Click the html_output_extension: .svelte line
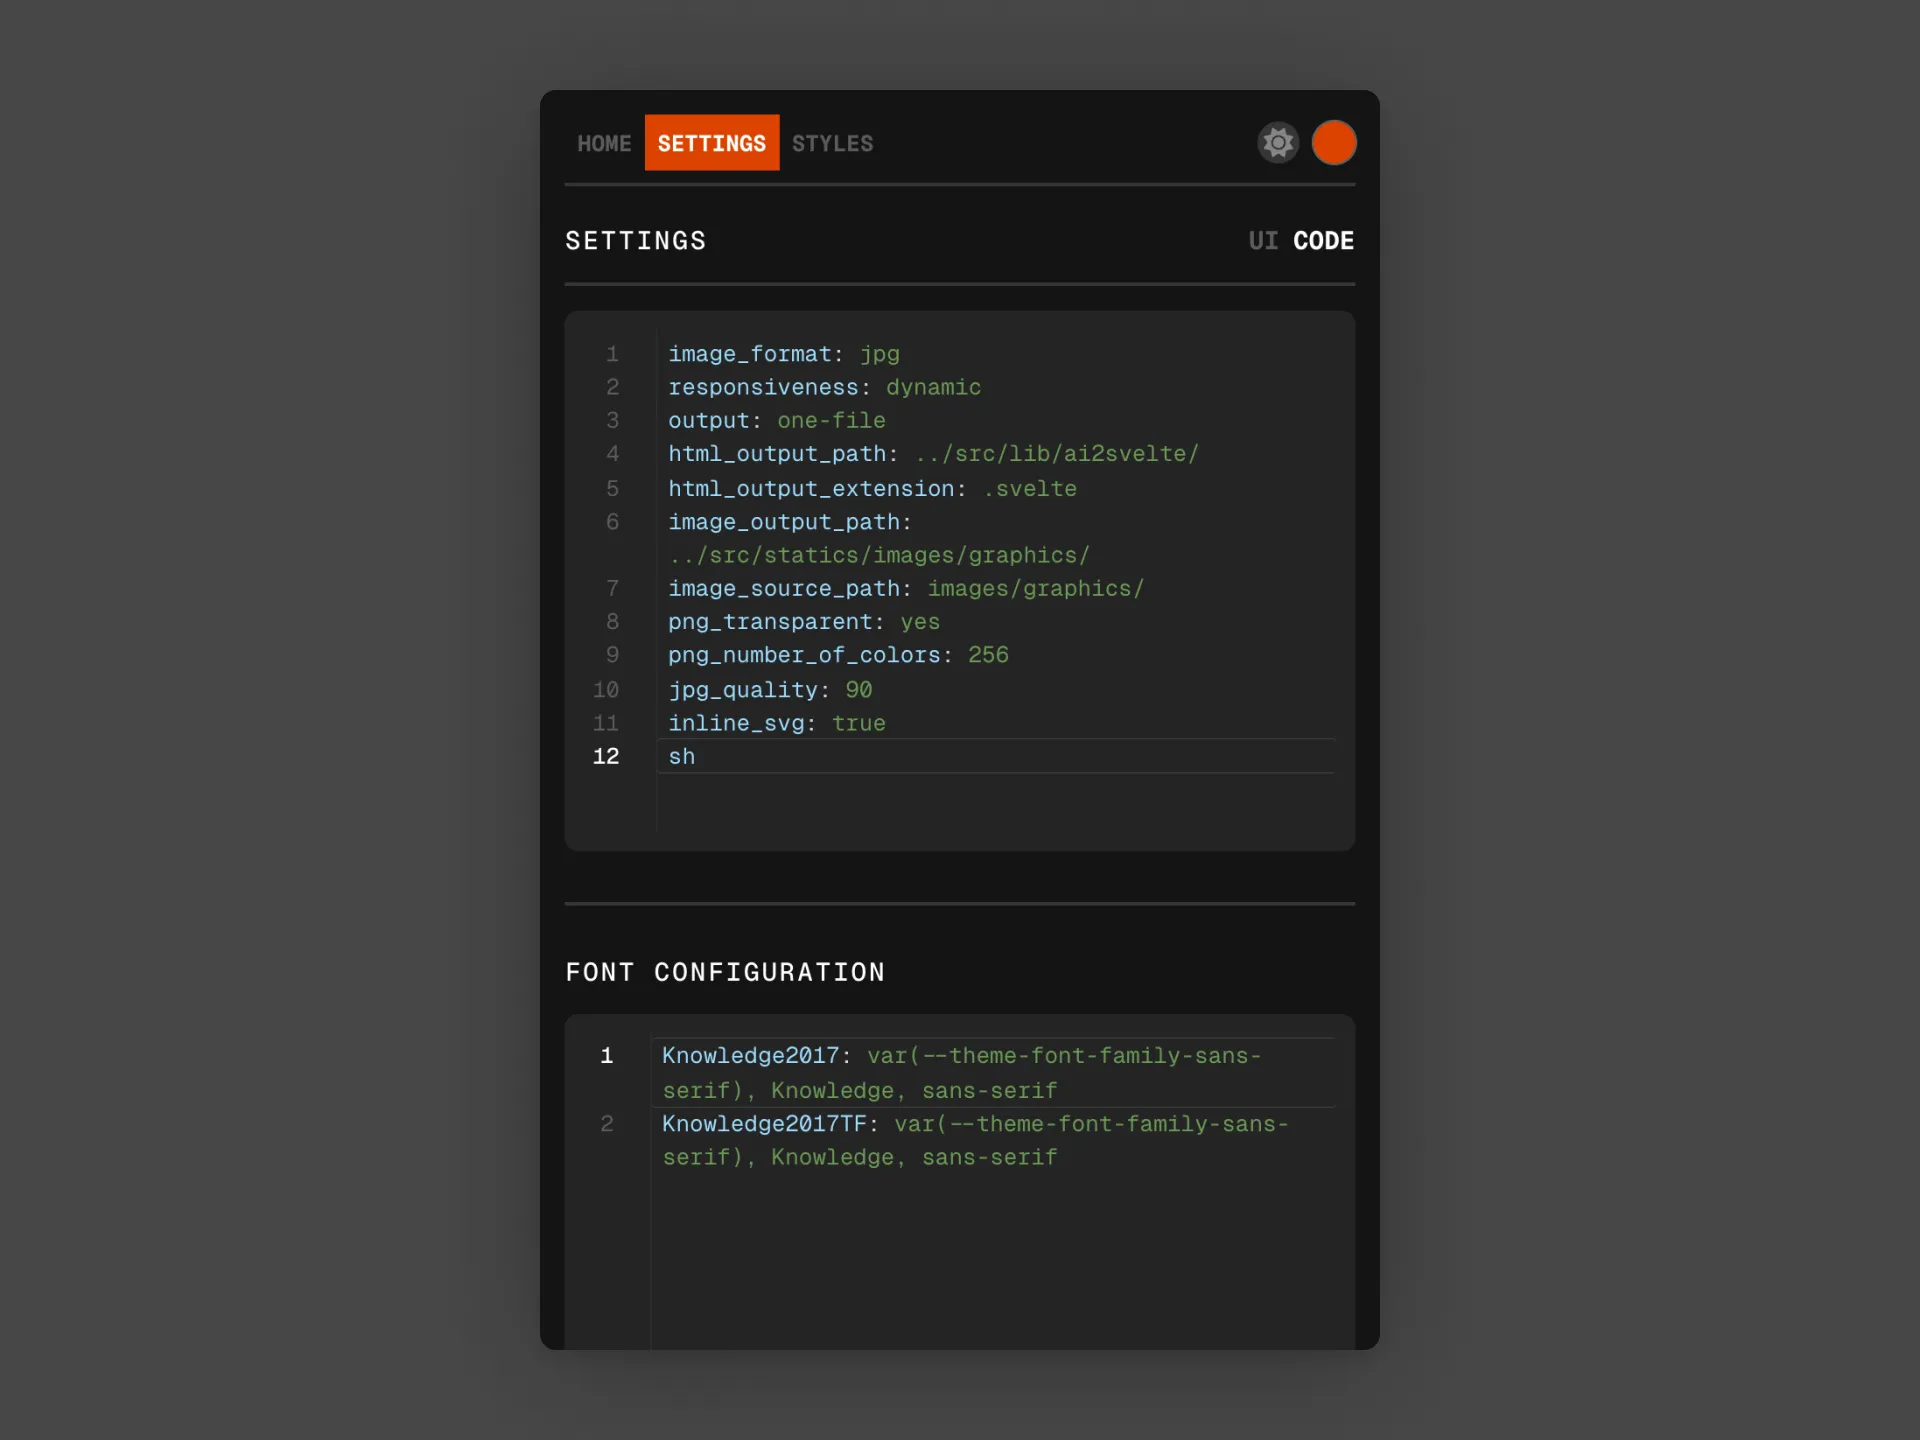 point(872,489)
